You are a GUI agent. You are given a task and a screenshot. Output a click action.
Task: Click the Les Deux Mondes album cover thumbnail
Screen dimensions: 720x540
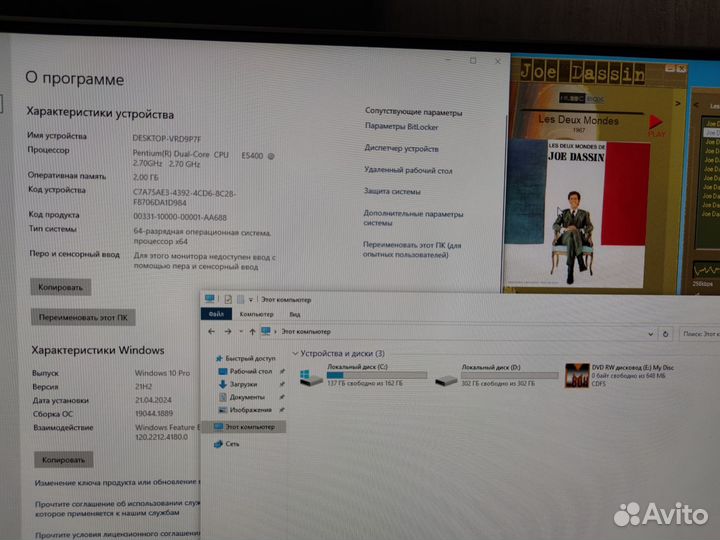click(x=577, y=214)
